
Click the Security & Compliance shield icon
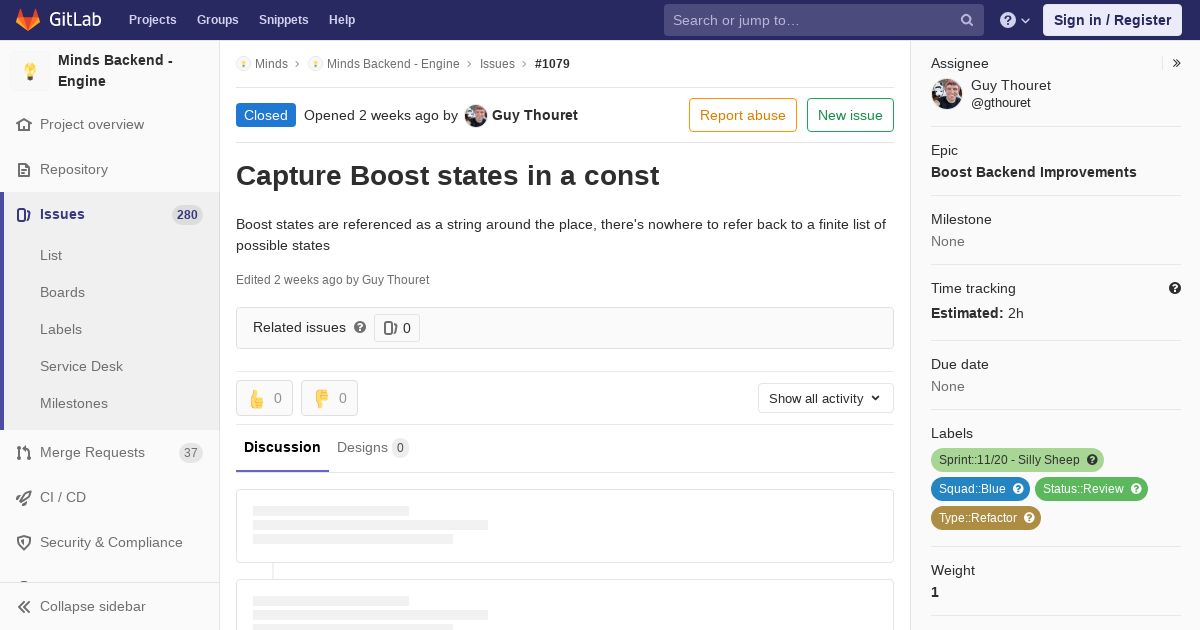click(x=24, y=543)
